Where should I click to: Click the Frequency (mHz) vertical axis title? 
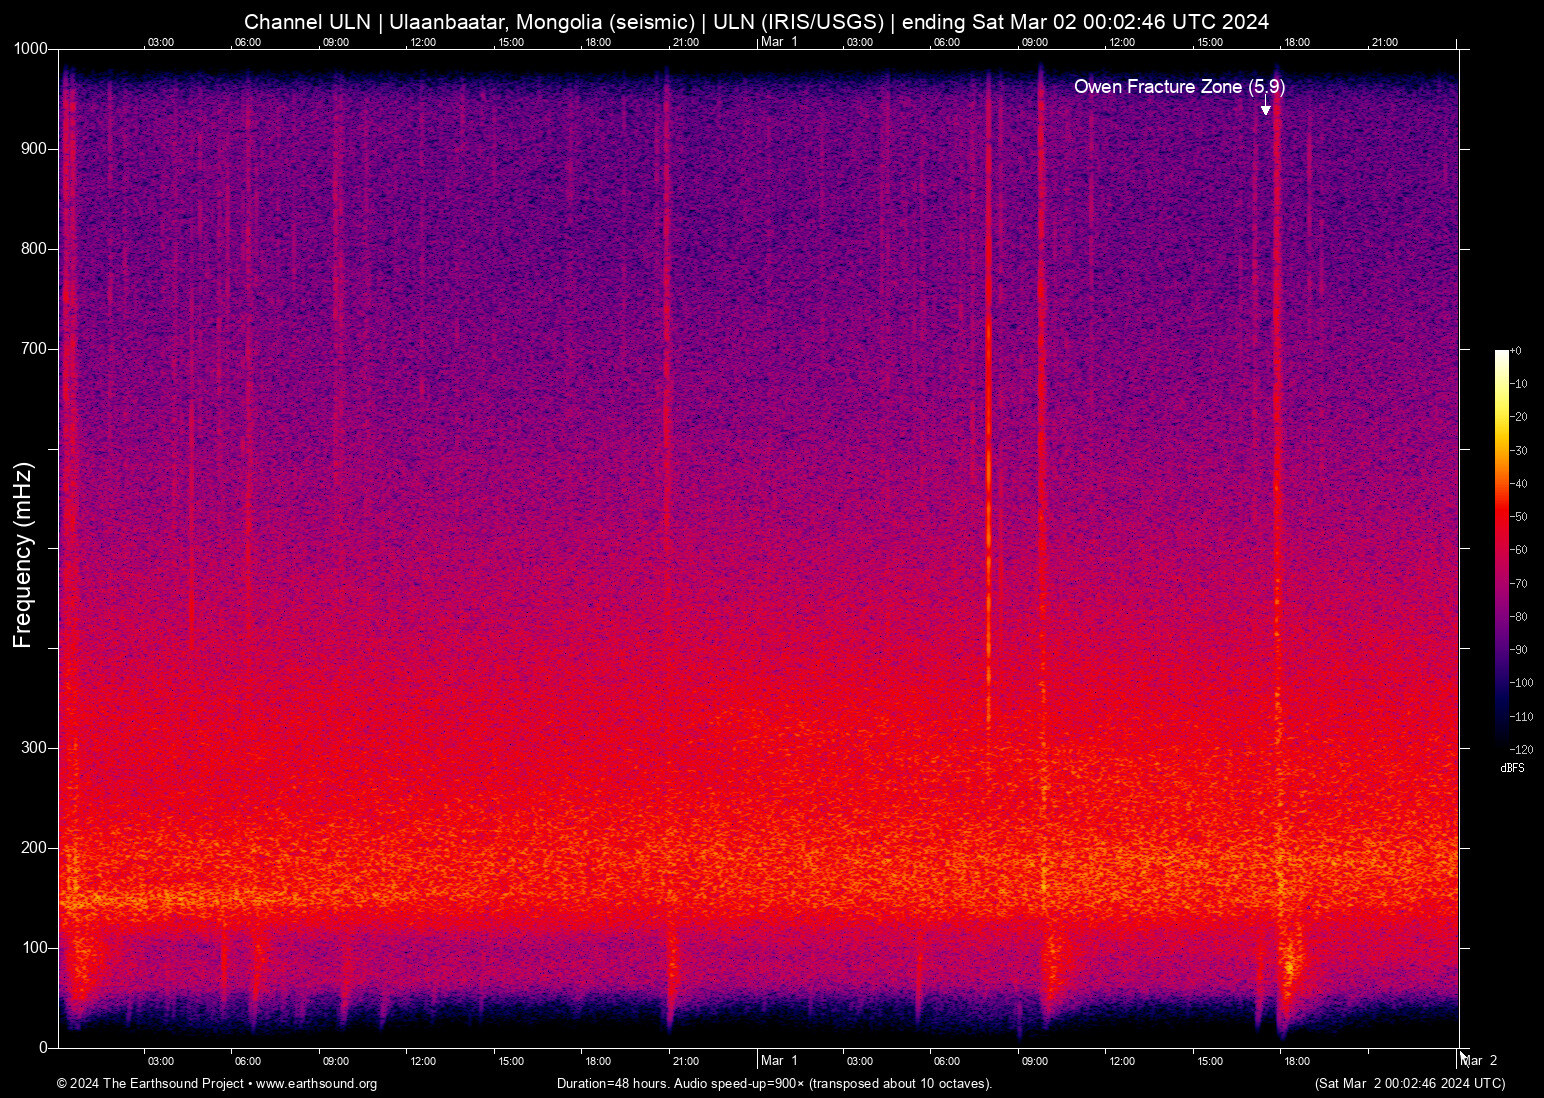[23, 555]
